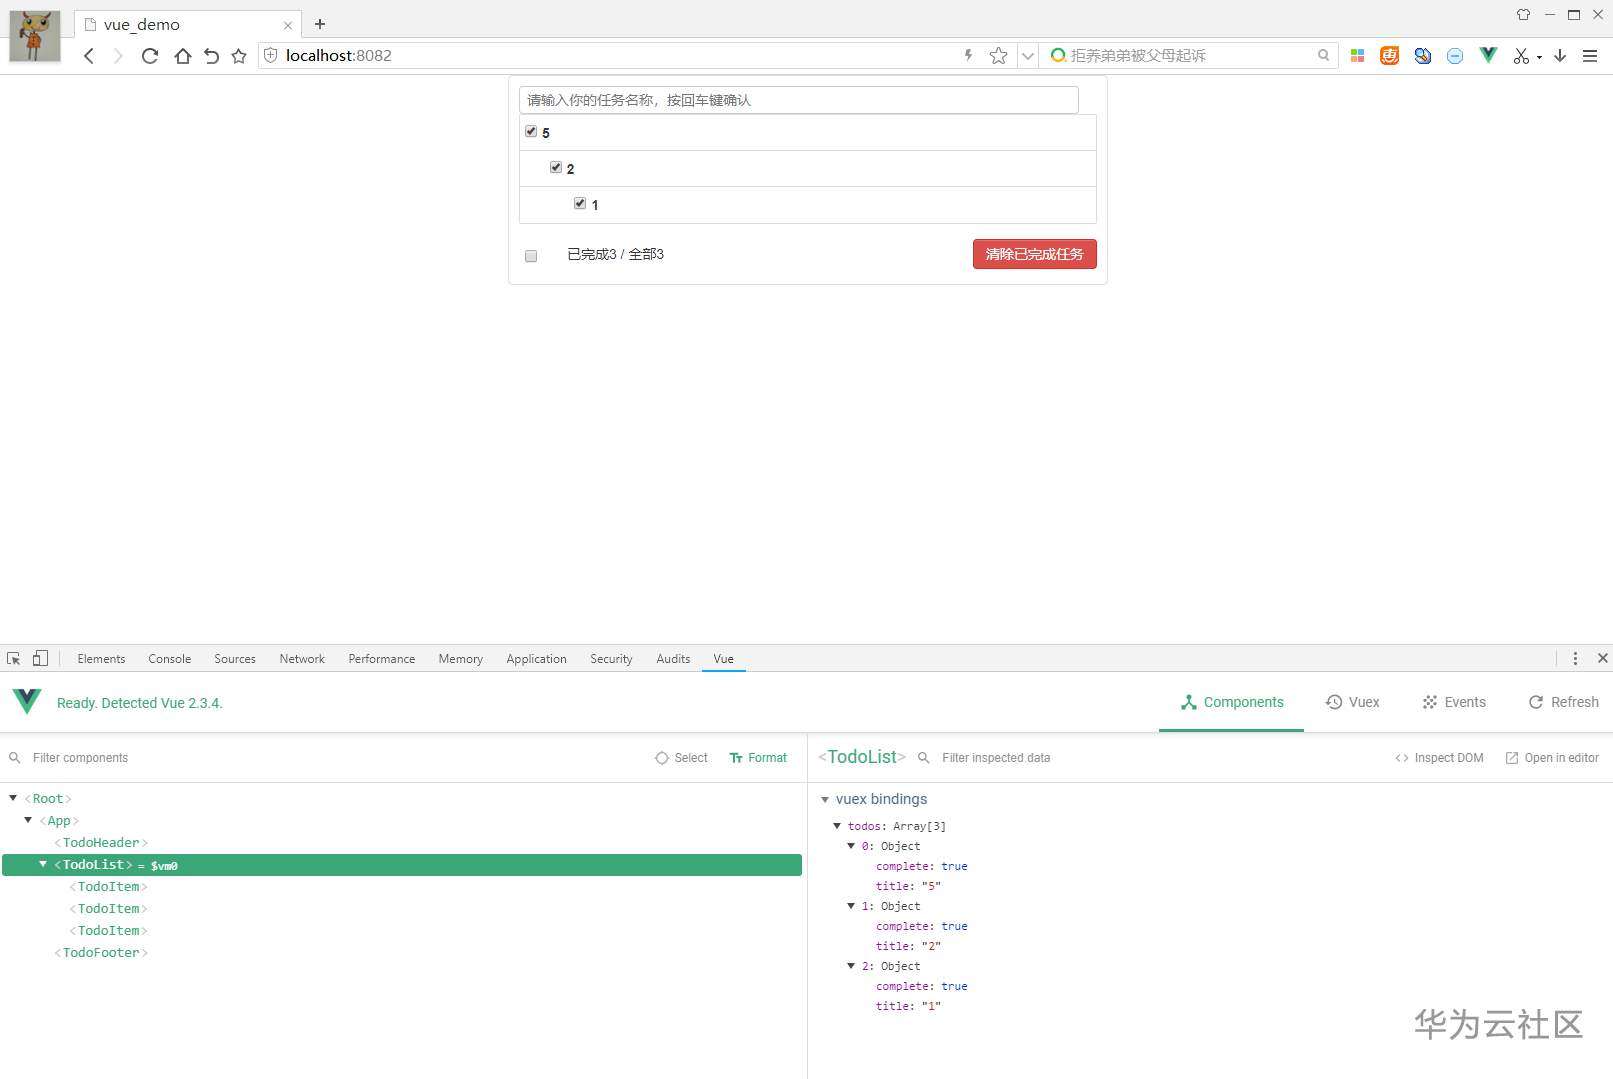Collapse the Root node in component tree
This screenshot has height=1079, width=1613.
(x=13, y=798)
